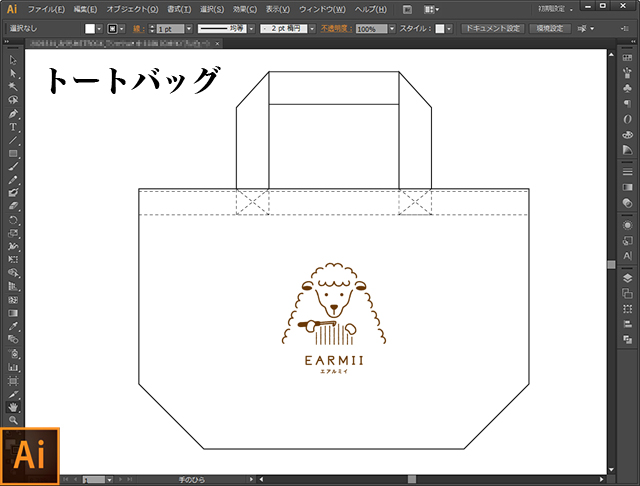
Task: Open the Brushes panel icon
Action: [x=627, y=73]
